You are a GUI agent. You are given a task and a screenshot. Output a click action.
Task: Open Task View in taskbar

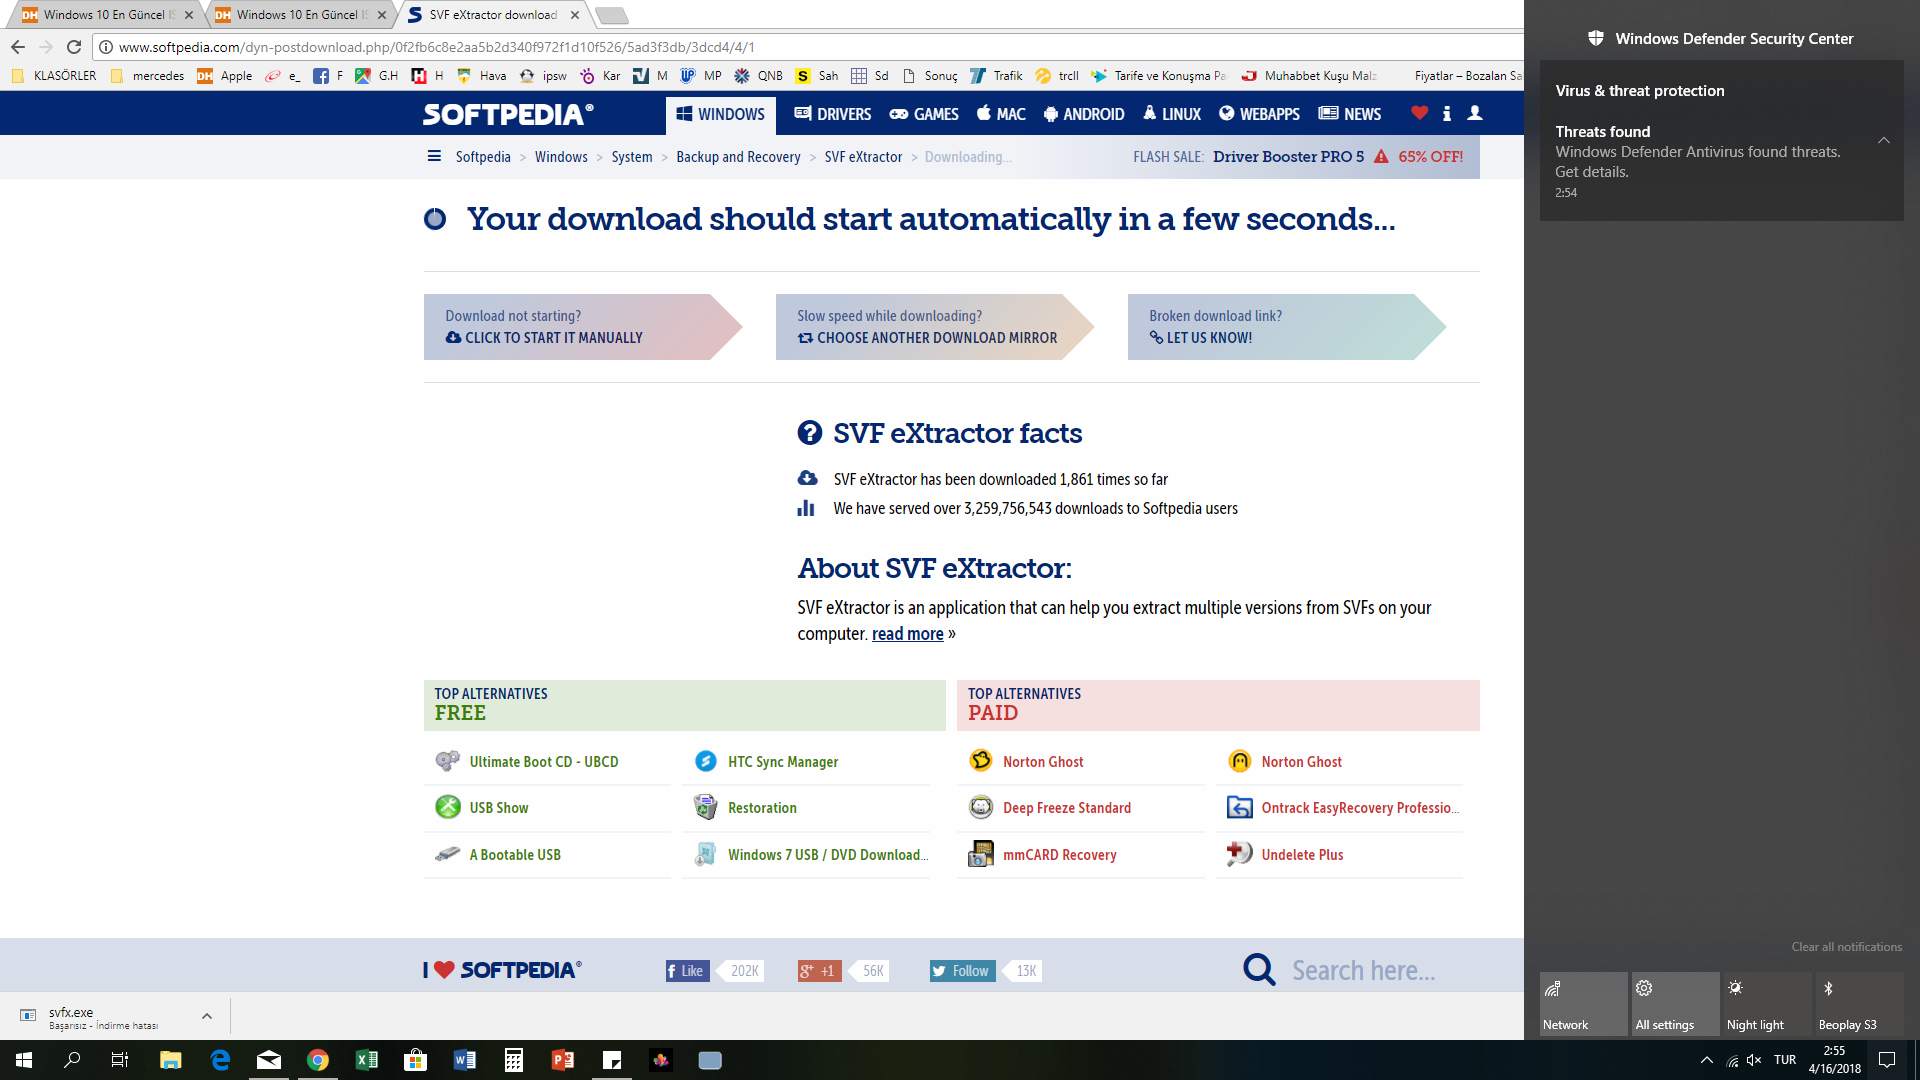point(120,1060)
